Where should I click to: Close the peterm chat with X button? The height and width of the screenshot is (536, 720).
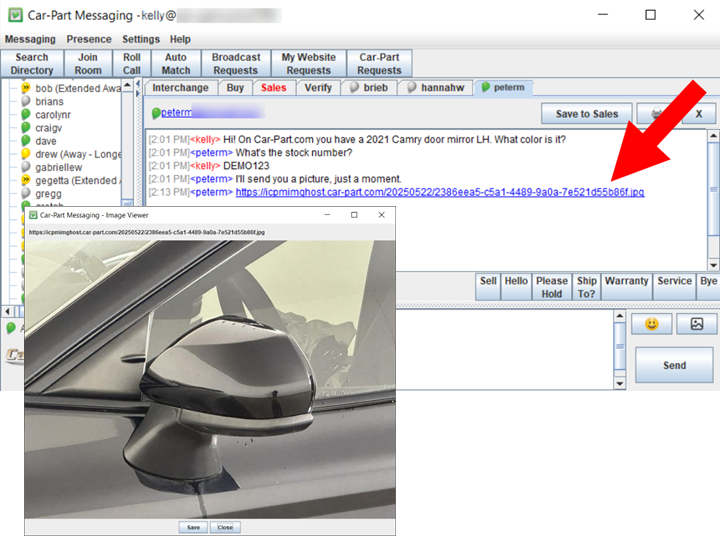(699, 113)
